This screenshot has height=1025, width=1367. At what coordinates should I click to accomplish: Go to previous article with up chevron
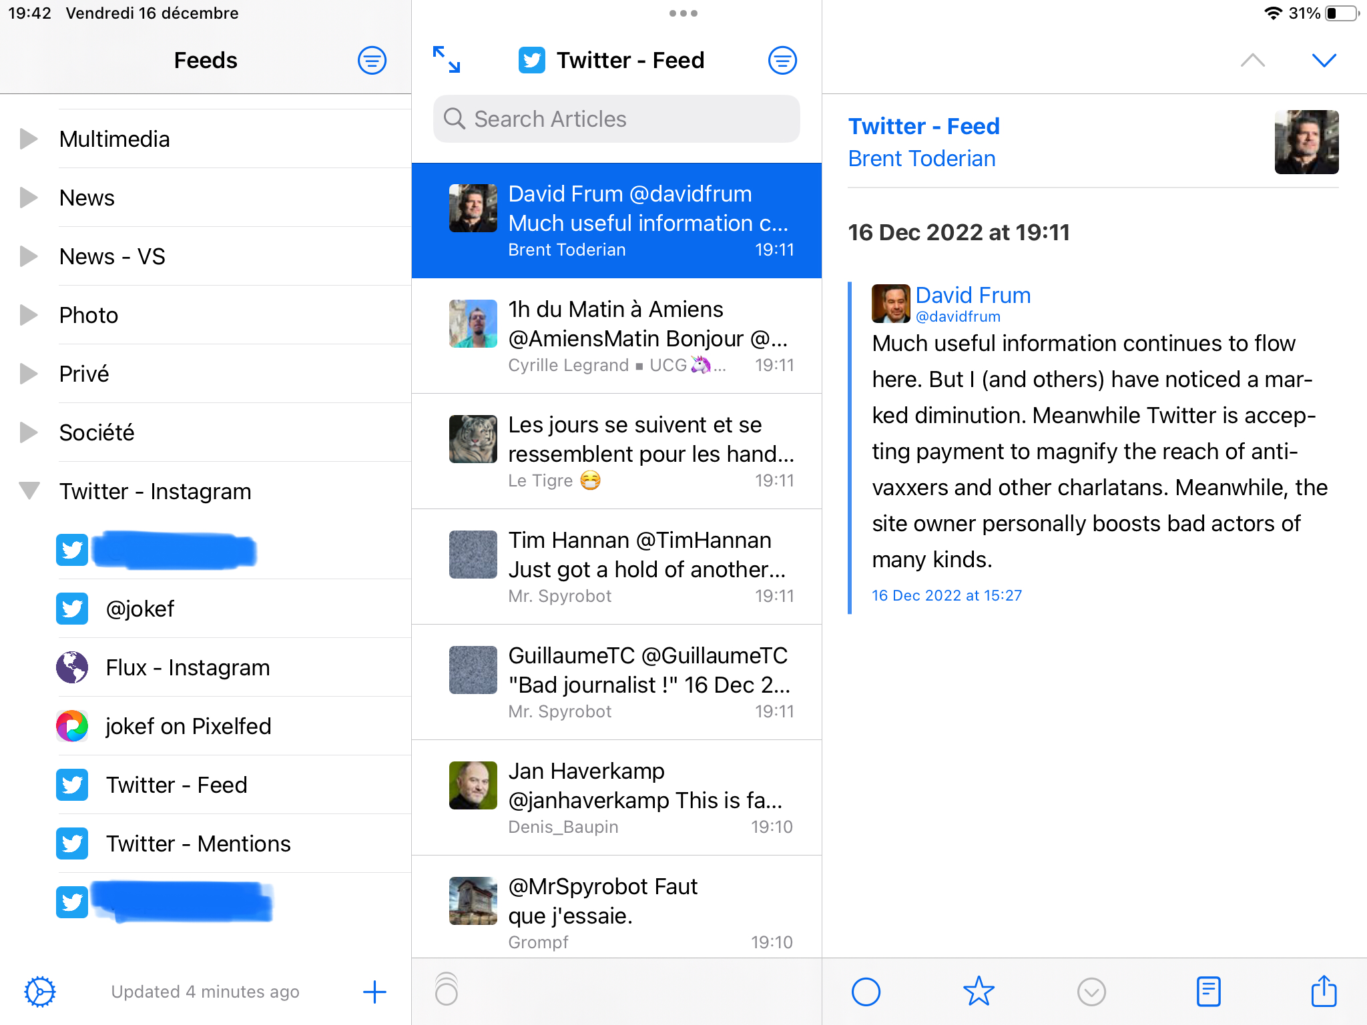1252,60
